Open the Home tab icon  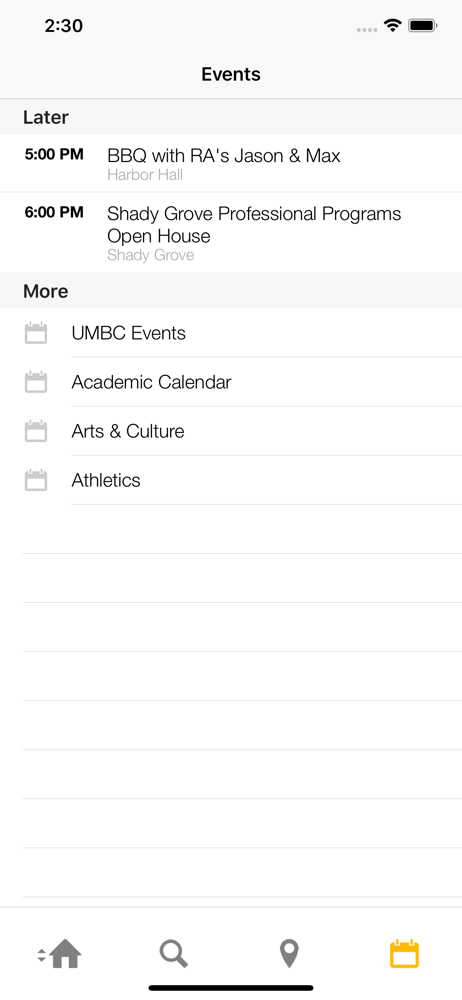tap(65, 954)
